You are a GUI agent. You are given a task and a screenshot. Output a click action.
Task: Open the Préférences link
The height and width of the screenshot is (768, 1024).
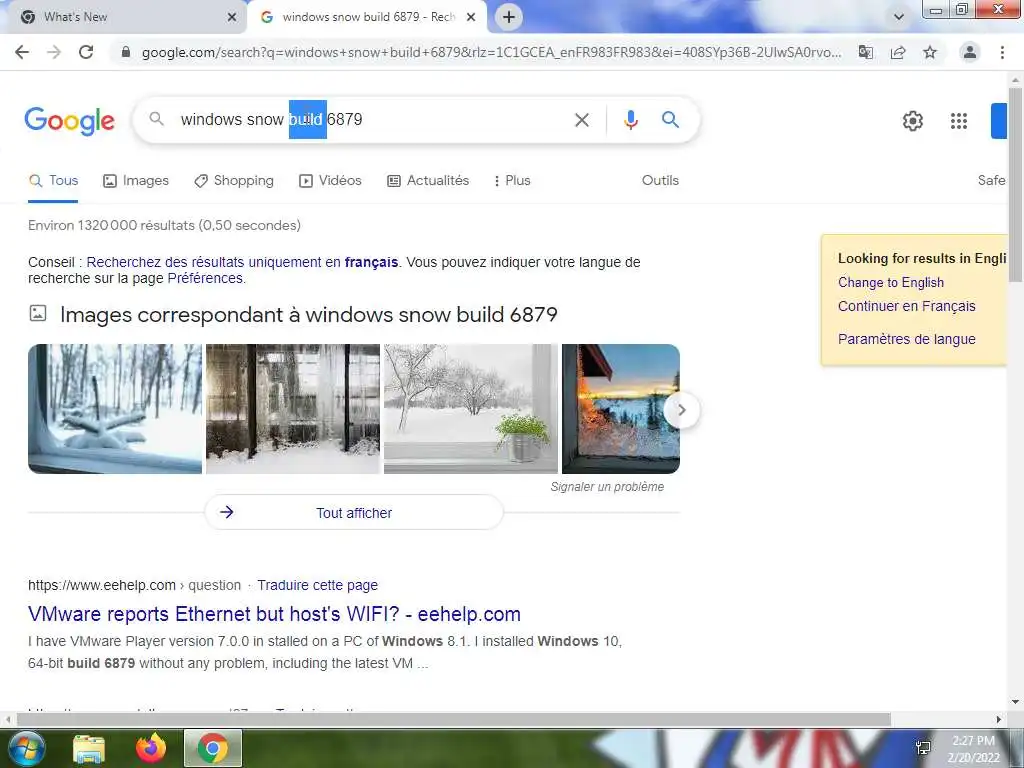tap(205, 278)
